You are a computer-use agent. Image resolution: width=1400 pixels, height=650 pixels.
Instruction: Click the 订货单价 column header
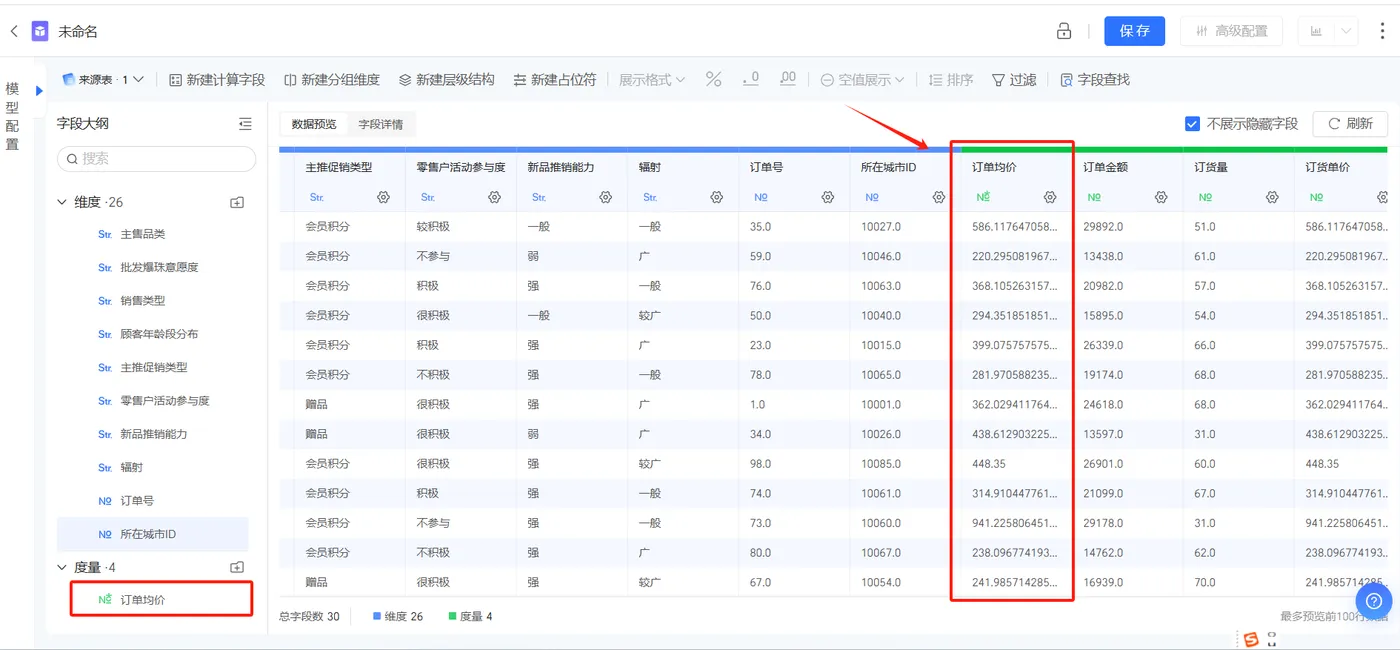point(1327,167)
